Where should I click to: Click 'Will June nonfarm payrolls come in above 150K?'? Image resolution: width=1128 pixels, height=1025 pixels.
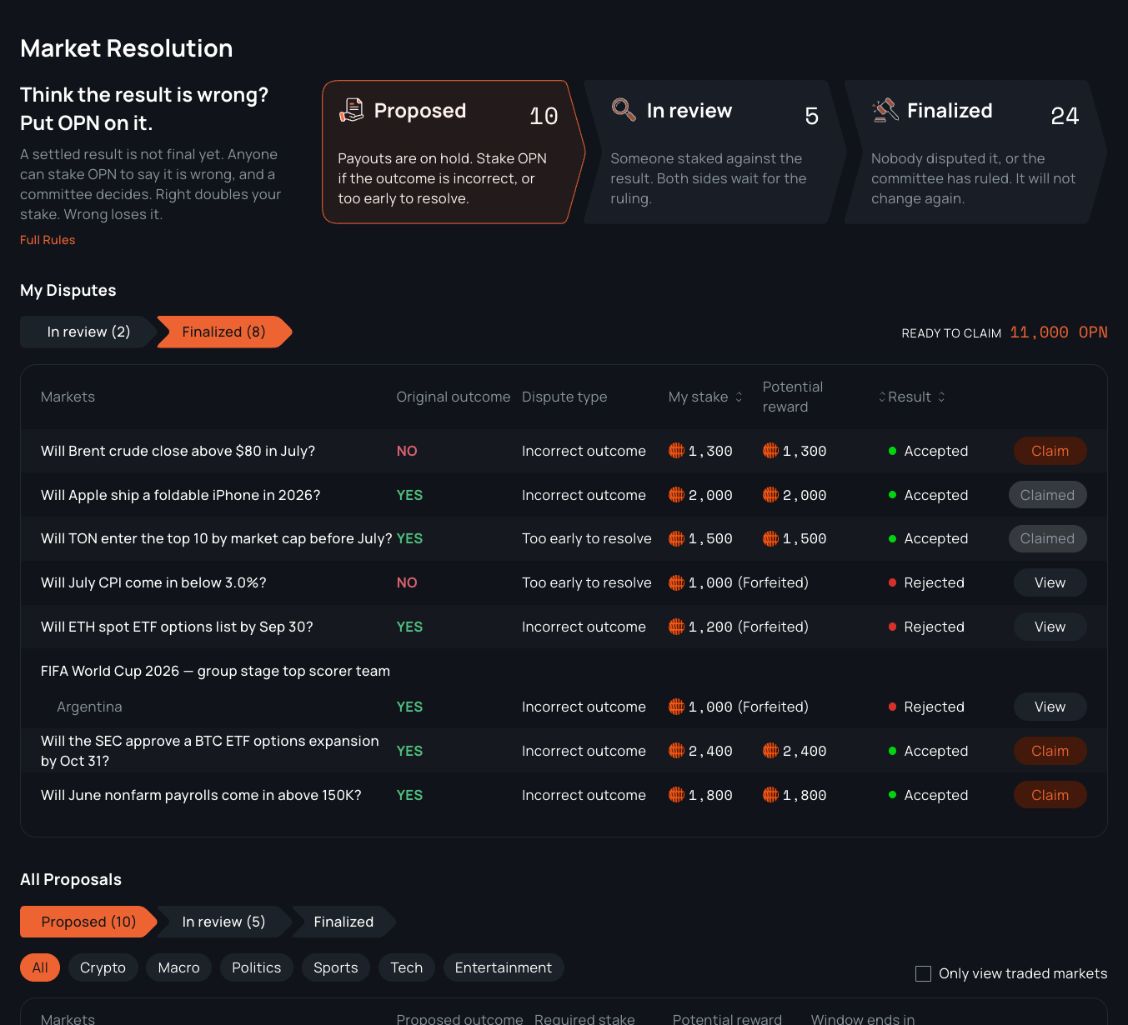[201, 795]
